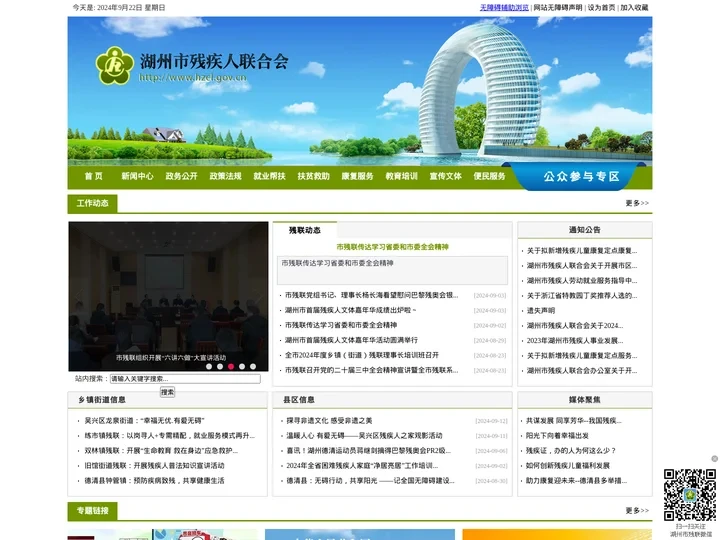Viewport: 720px width, 540px height.
Task: Open 湖州市首届残疾人文体嘉年华成绩出炉啦
Action: coord(350,310)
